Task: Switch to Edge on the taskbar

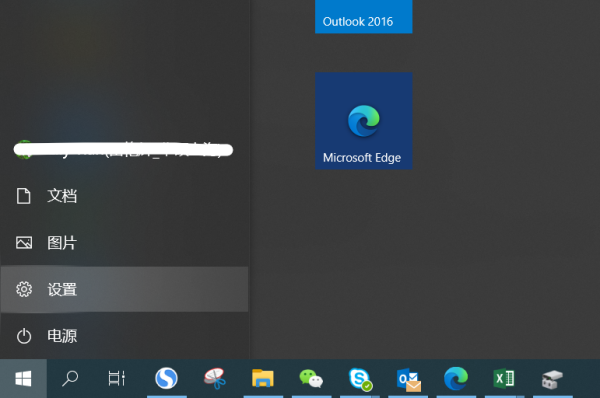Action: click(456, 378)
